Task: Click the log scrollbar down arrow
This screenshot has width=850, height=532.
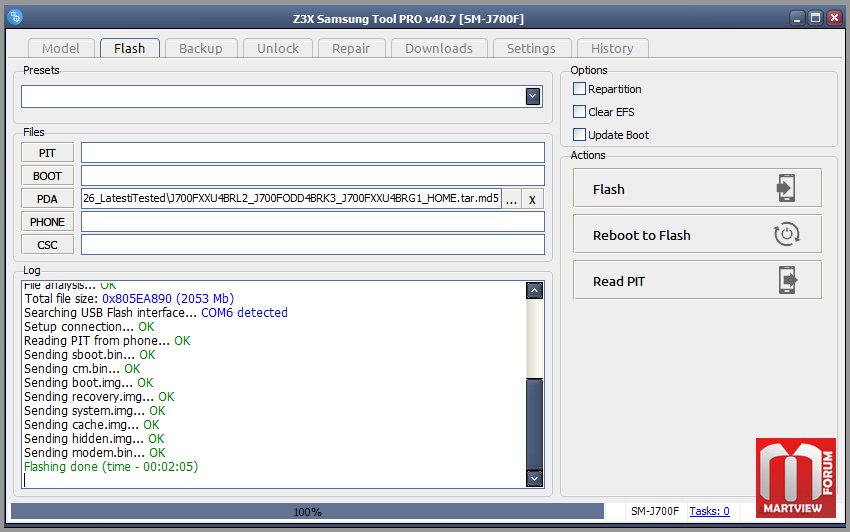Action: [x=535, y=478]
